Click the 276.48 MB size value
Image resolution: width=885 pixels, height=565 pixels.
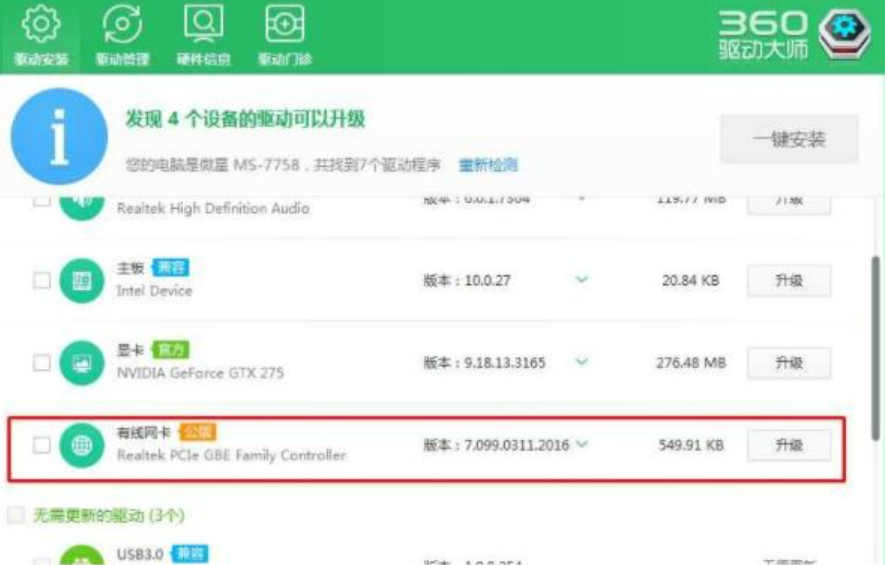coord(691,363)
